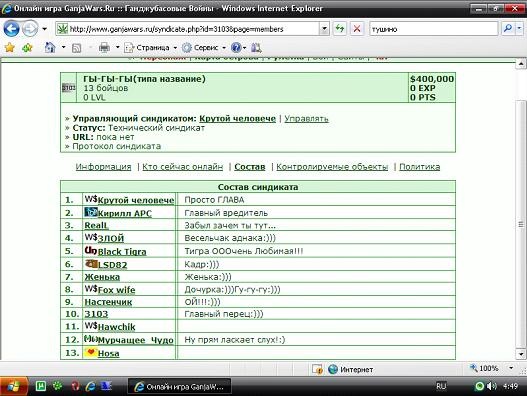Expand the Print options dropdown arrow
This screenshot has height=396, width=527.
pos(117,47)
